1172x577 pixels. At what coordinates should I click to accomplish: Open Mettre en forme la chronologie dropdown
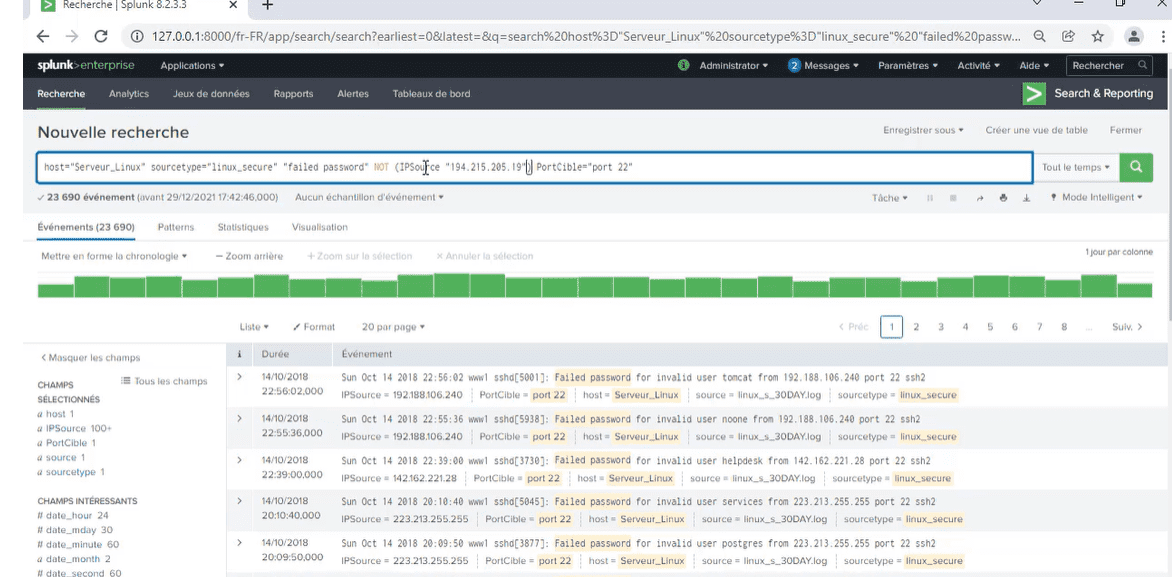coord(114,256)
